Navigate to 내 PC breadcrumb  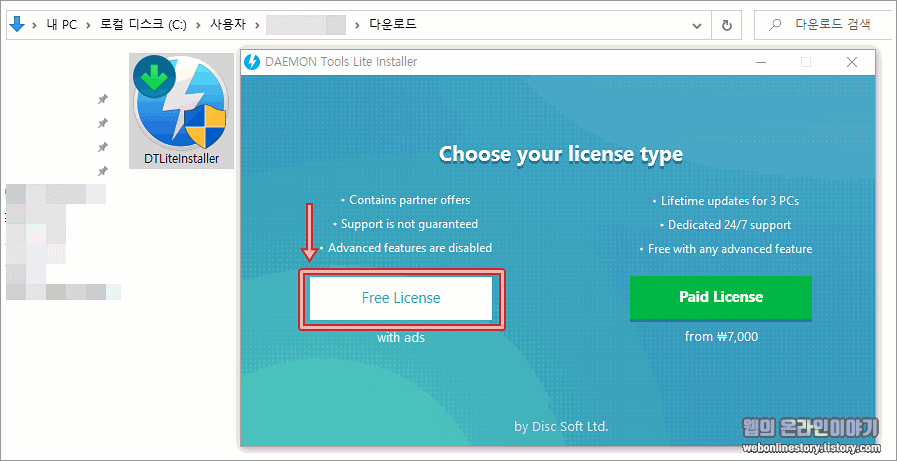tap(62, 25)
